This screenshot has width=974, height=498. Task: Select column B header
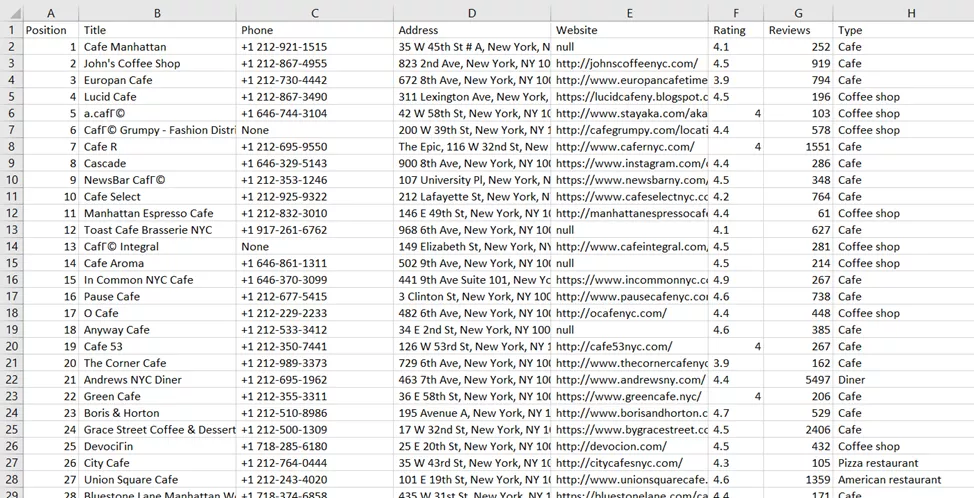(157, 13)
